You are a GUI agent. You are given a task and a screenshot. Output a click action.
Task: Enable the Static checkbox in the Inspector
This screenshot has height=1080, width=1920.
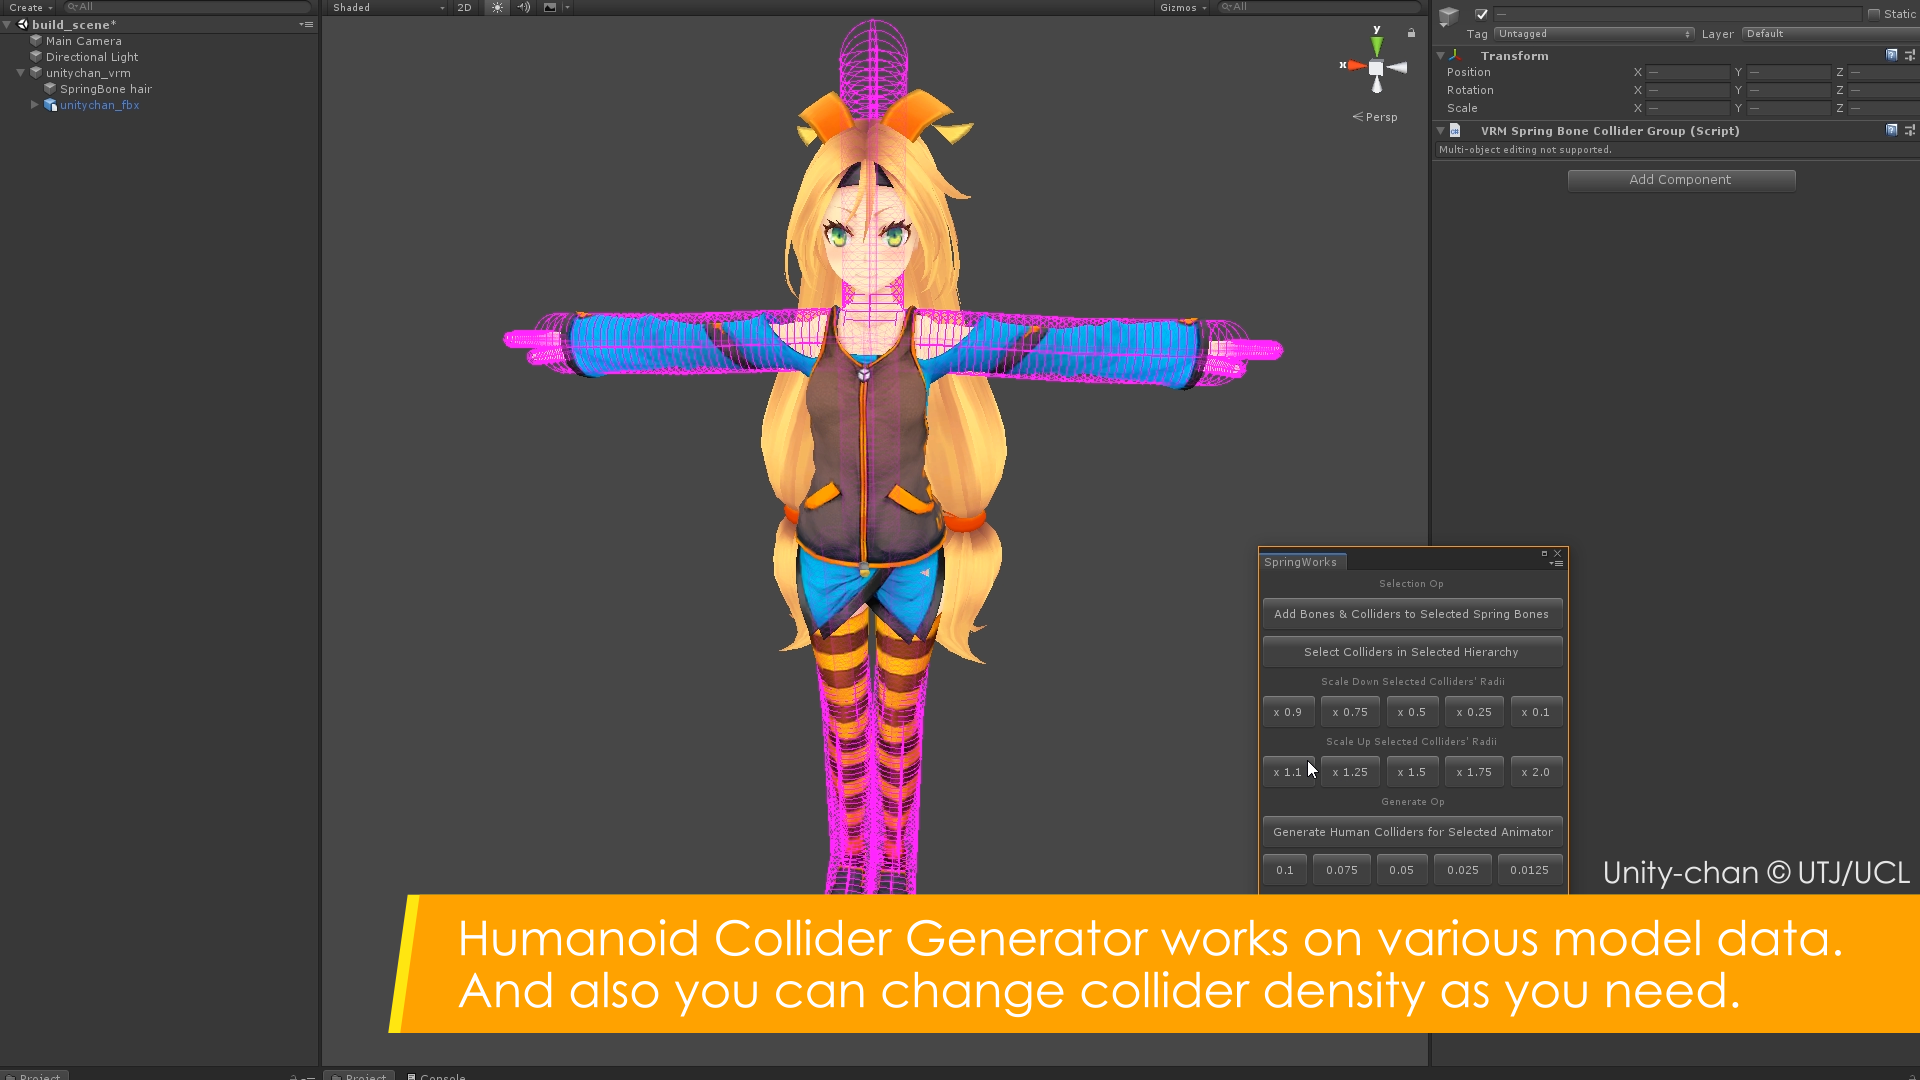[x=1875, y=14]
